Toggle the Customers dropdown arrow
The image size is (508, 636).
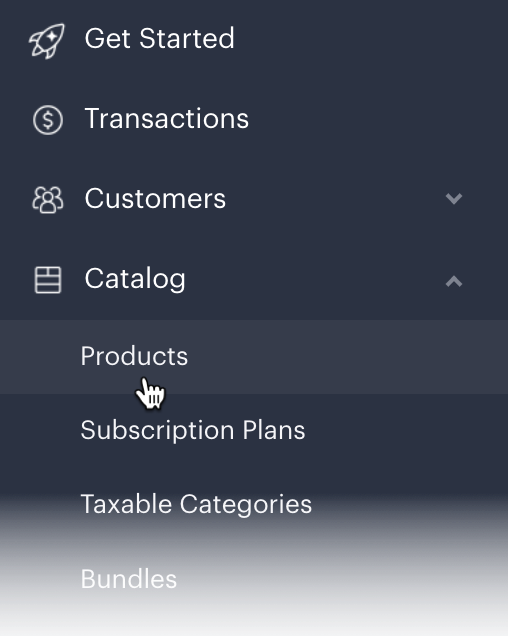point(454,199)
